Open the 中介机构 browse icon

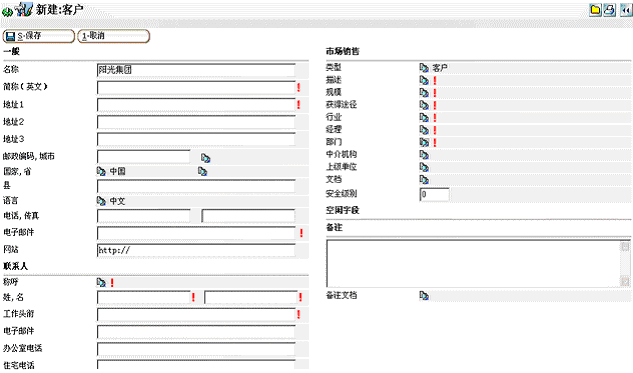click(x=424, y=155)
